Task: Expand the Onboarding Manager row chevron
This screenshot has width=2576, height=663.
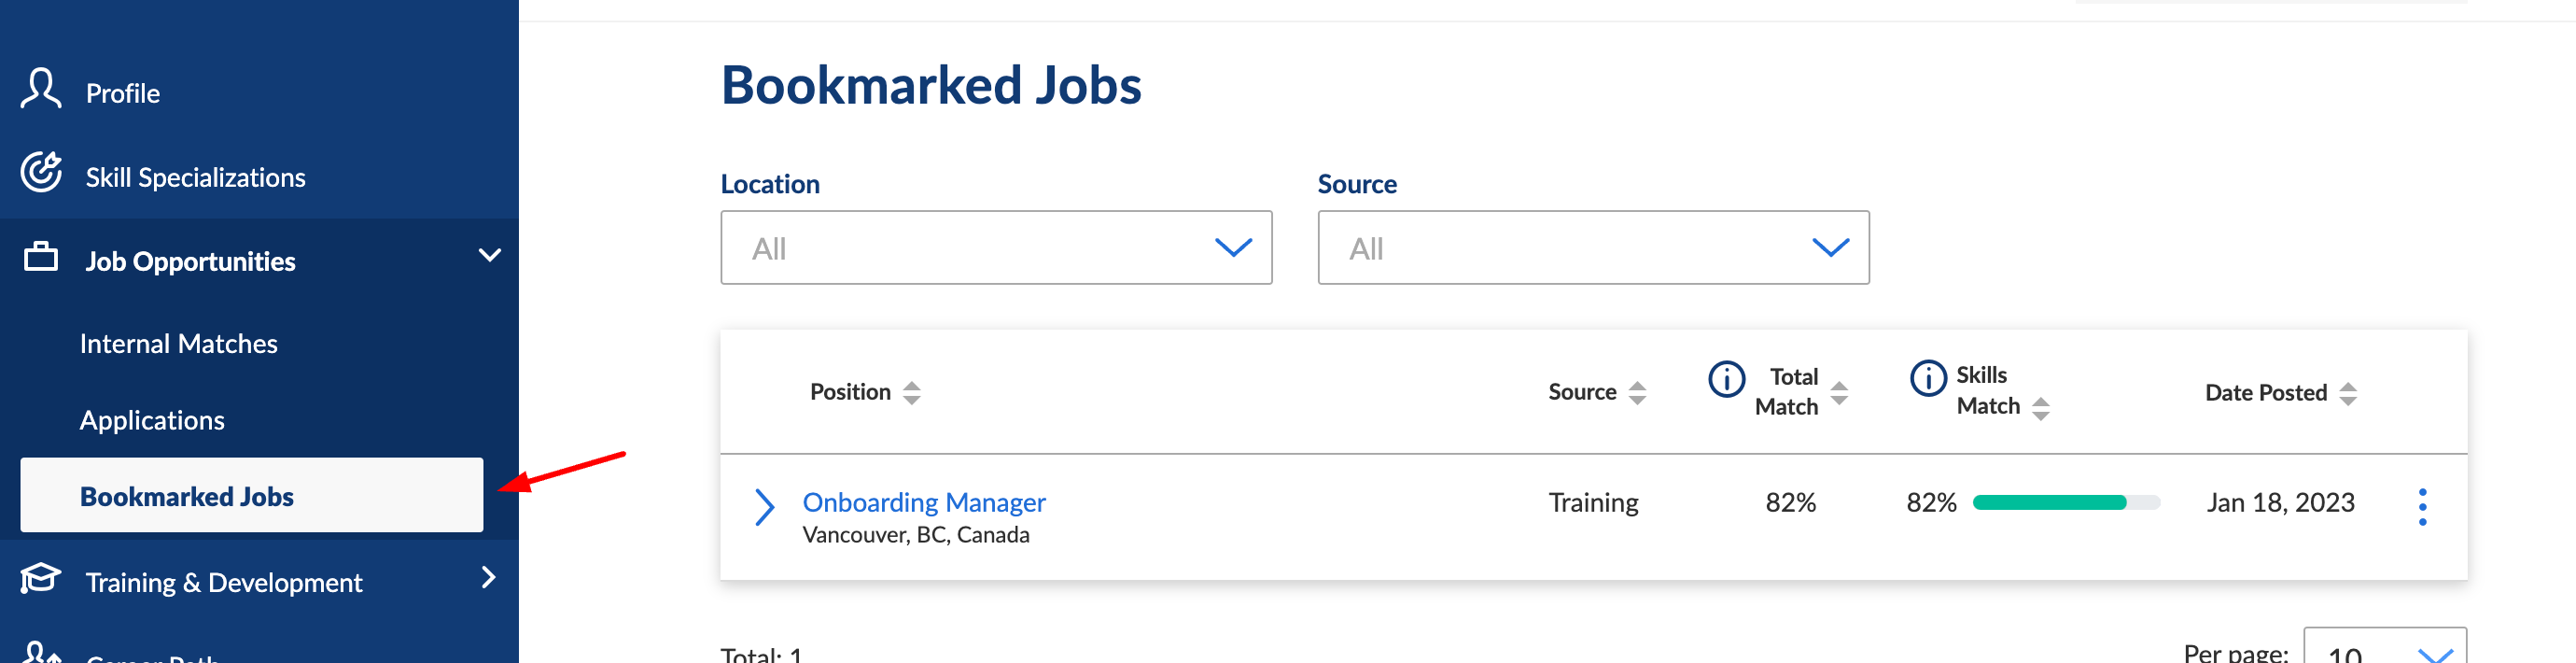Action: click(x=764, y=507)
